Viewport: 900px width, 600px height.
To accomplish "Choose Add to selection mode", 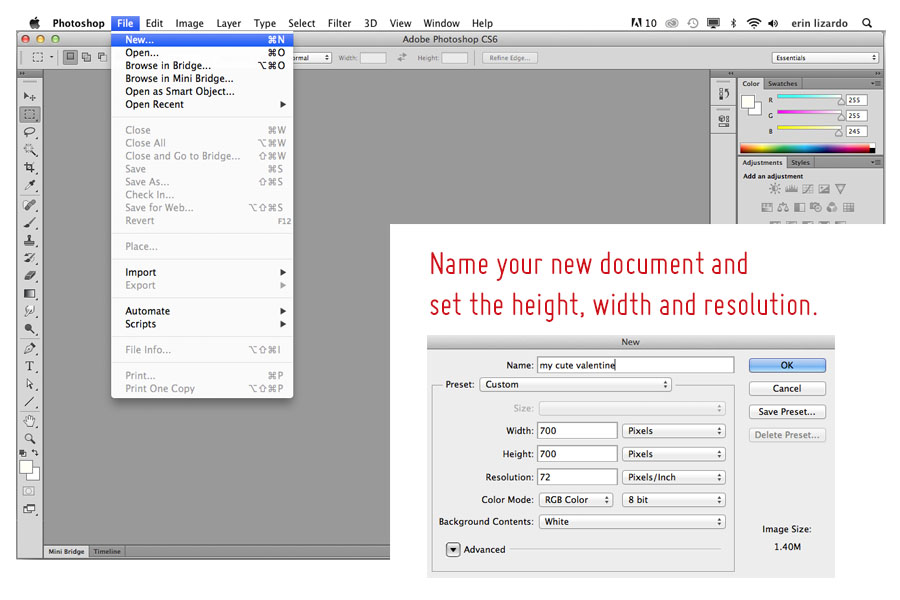I will coord(86,57).
